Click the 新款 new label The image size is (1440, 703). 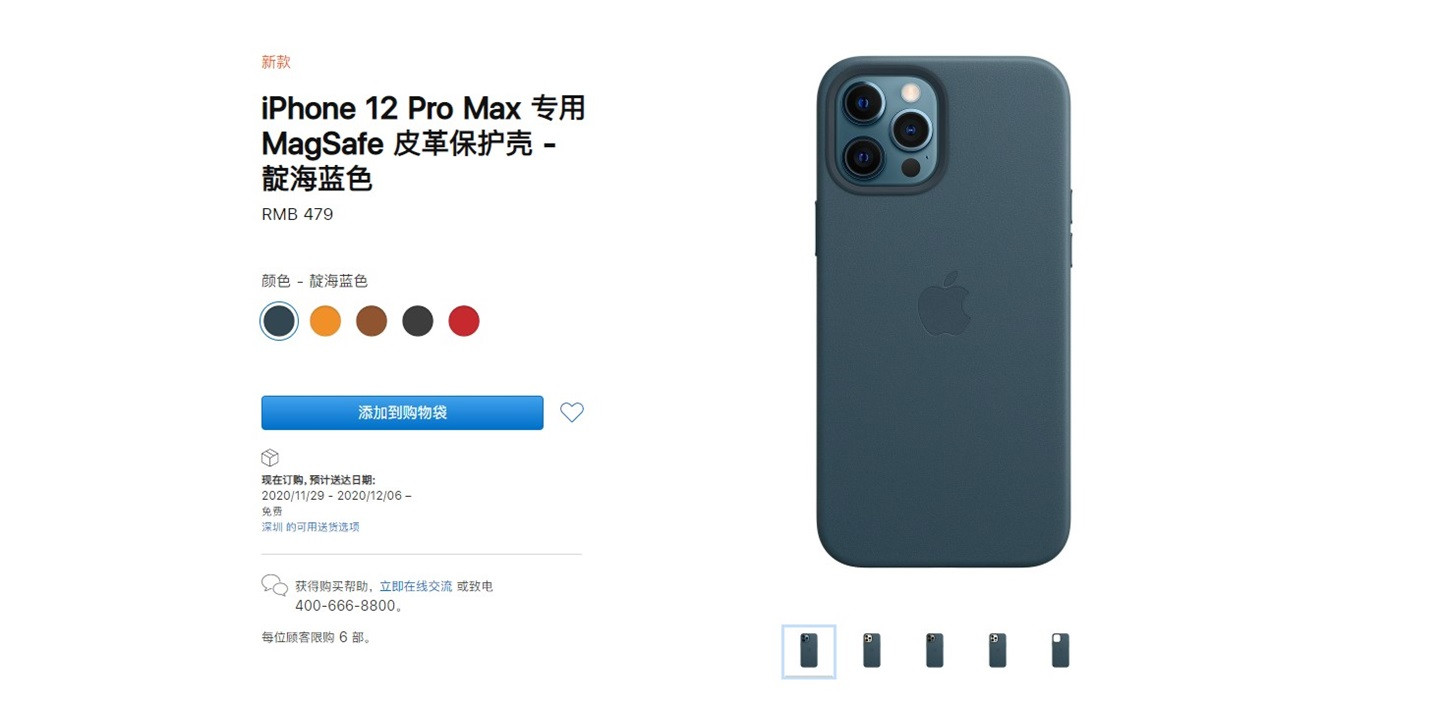pyautogui.click(x=276, y=62)
